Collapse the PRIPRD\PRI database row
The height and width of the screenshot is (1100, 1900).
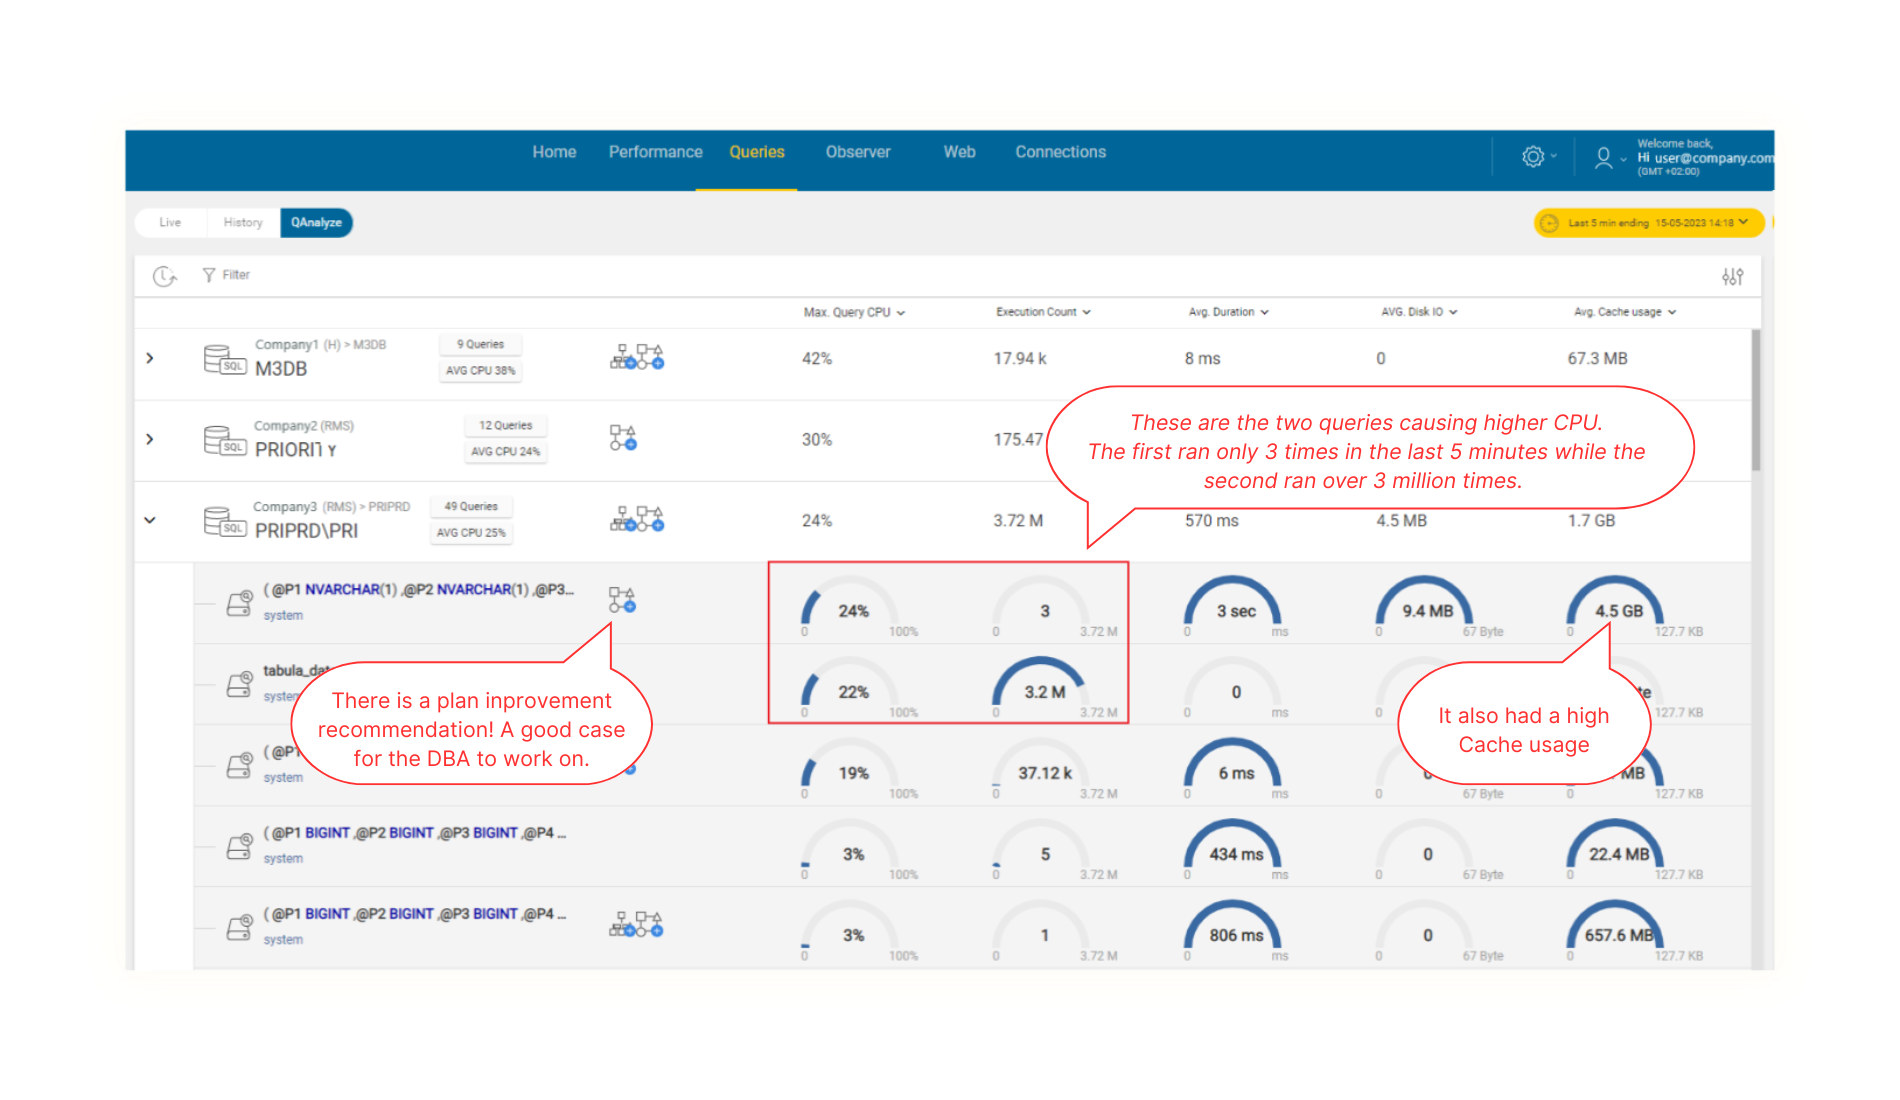(x=150, y=520)
